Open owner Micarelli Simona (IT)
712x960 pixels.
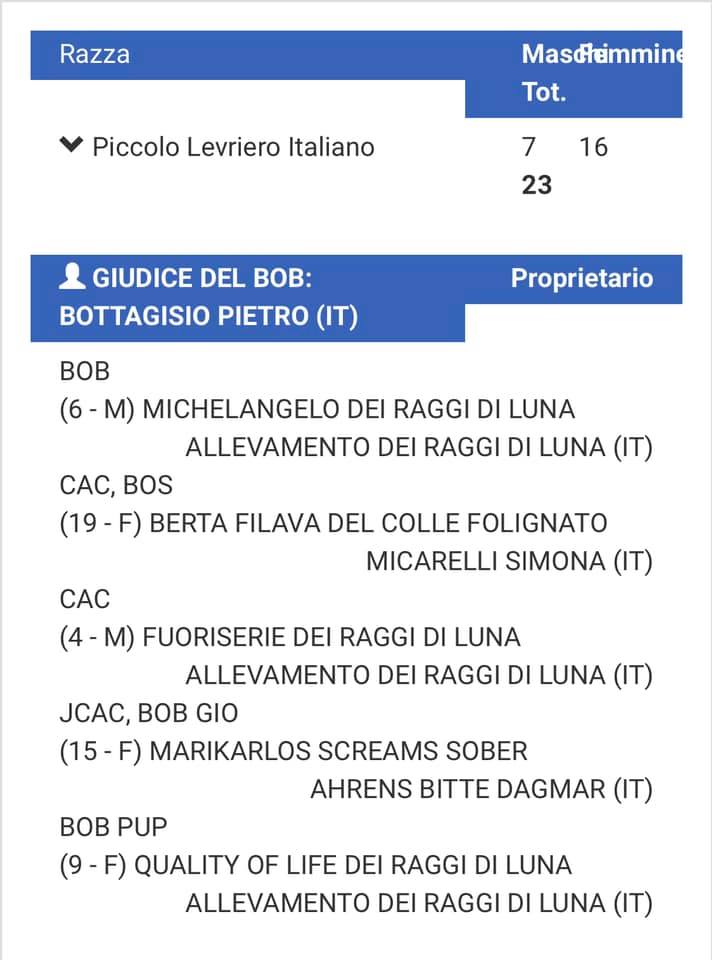click(509, 561)
